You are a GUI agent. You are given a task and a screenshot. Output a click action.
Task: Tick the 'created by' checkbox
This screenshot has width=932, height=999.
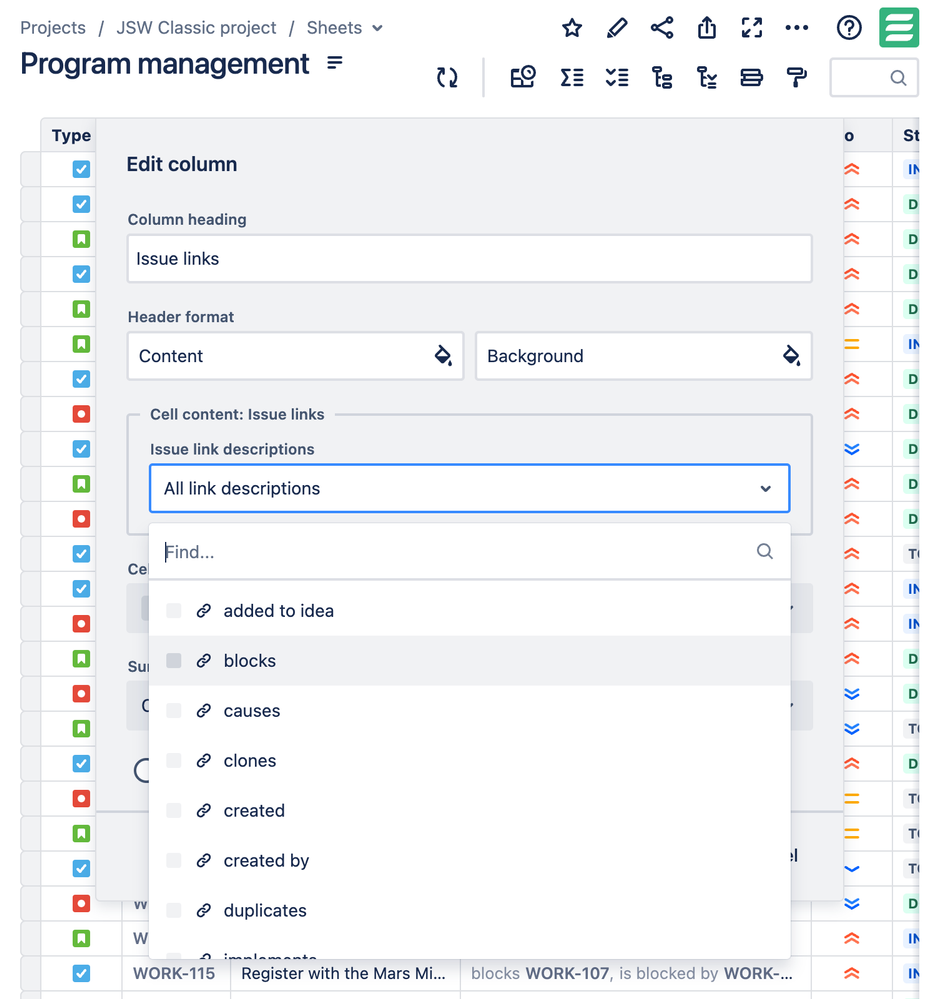[173, 860]
